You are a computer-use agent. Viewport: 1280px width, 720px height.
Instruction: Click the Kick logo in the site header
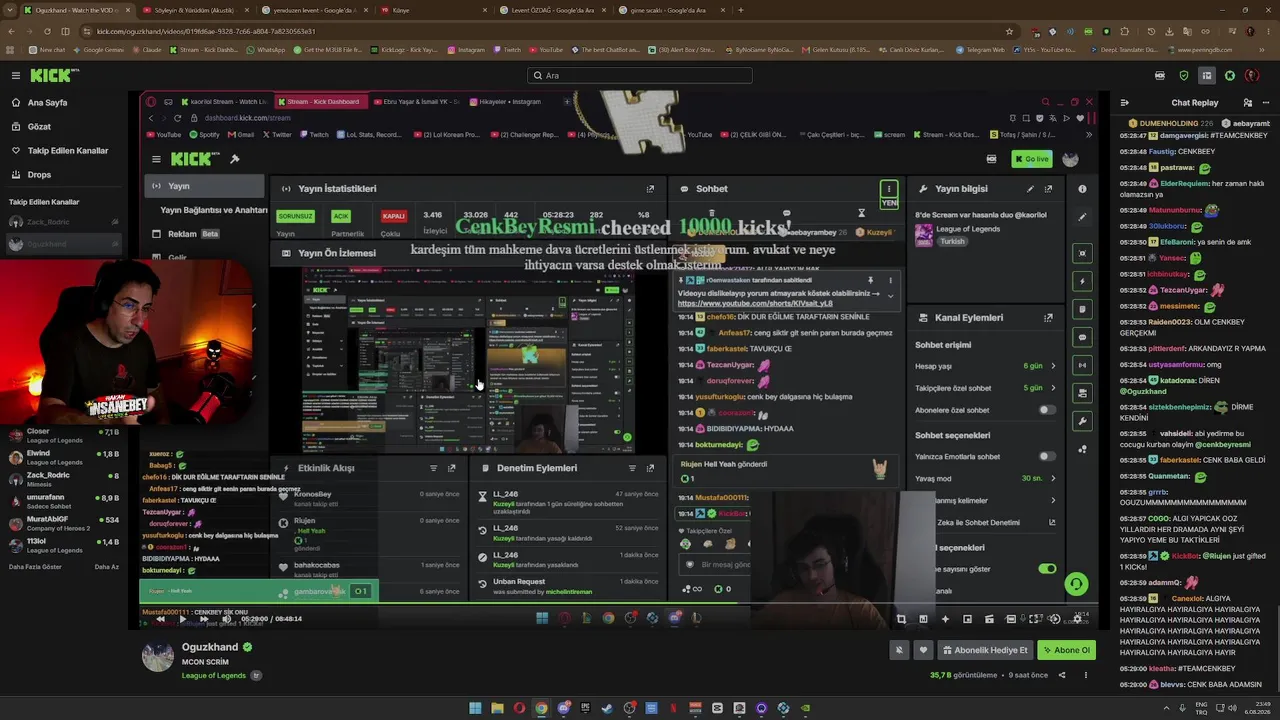click(52, 76)
